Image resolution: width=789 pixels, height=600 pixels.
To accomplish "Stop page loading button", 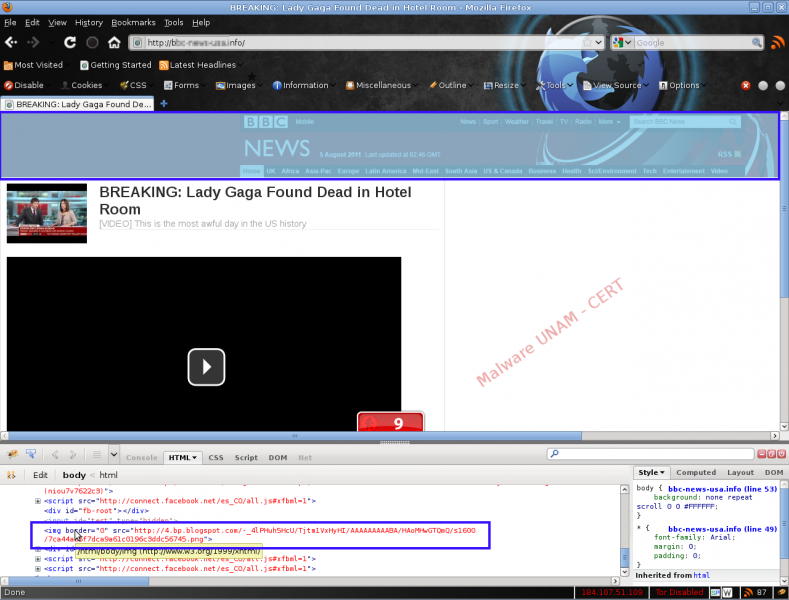I will [92, 43].
